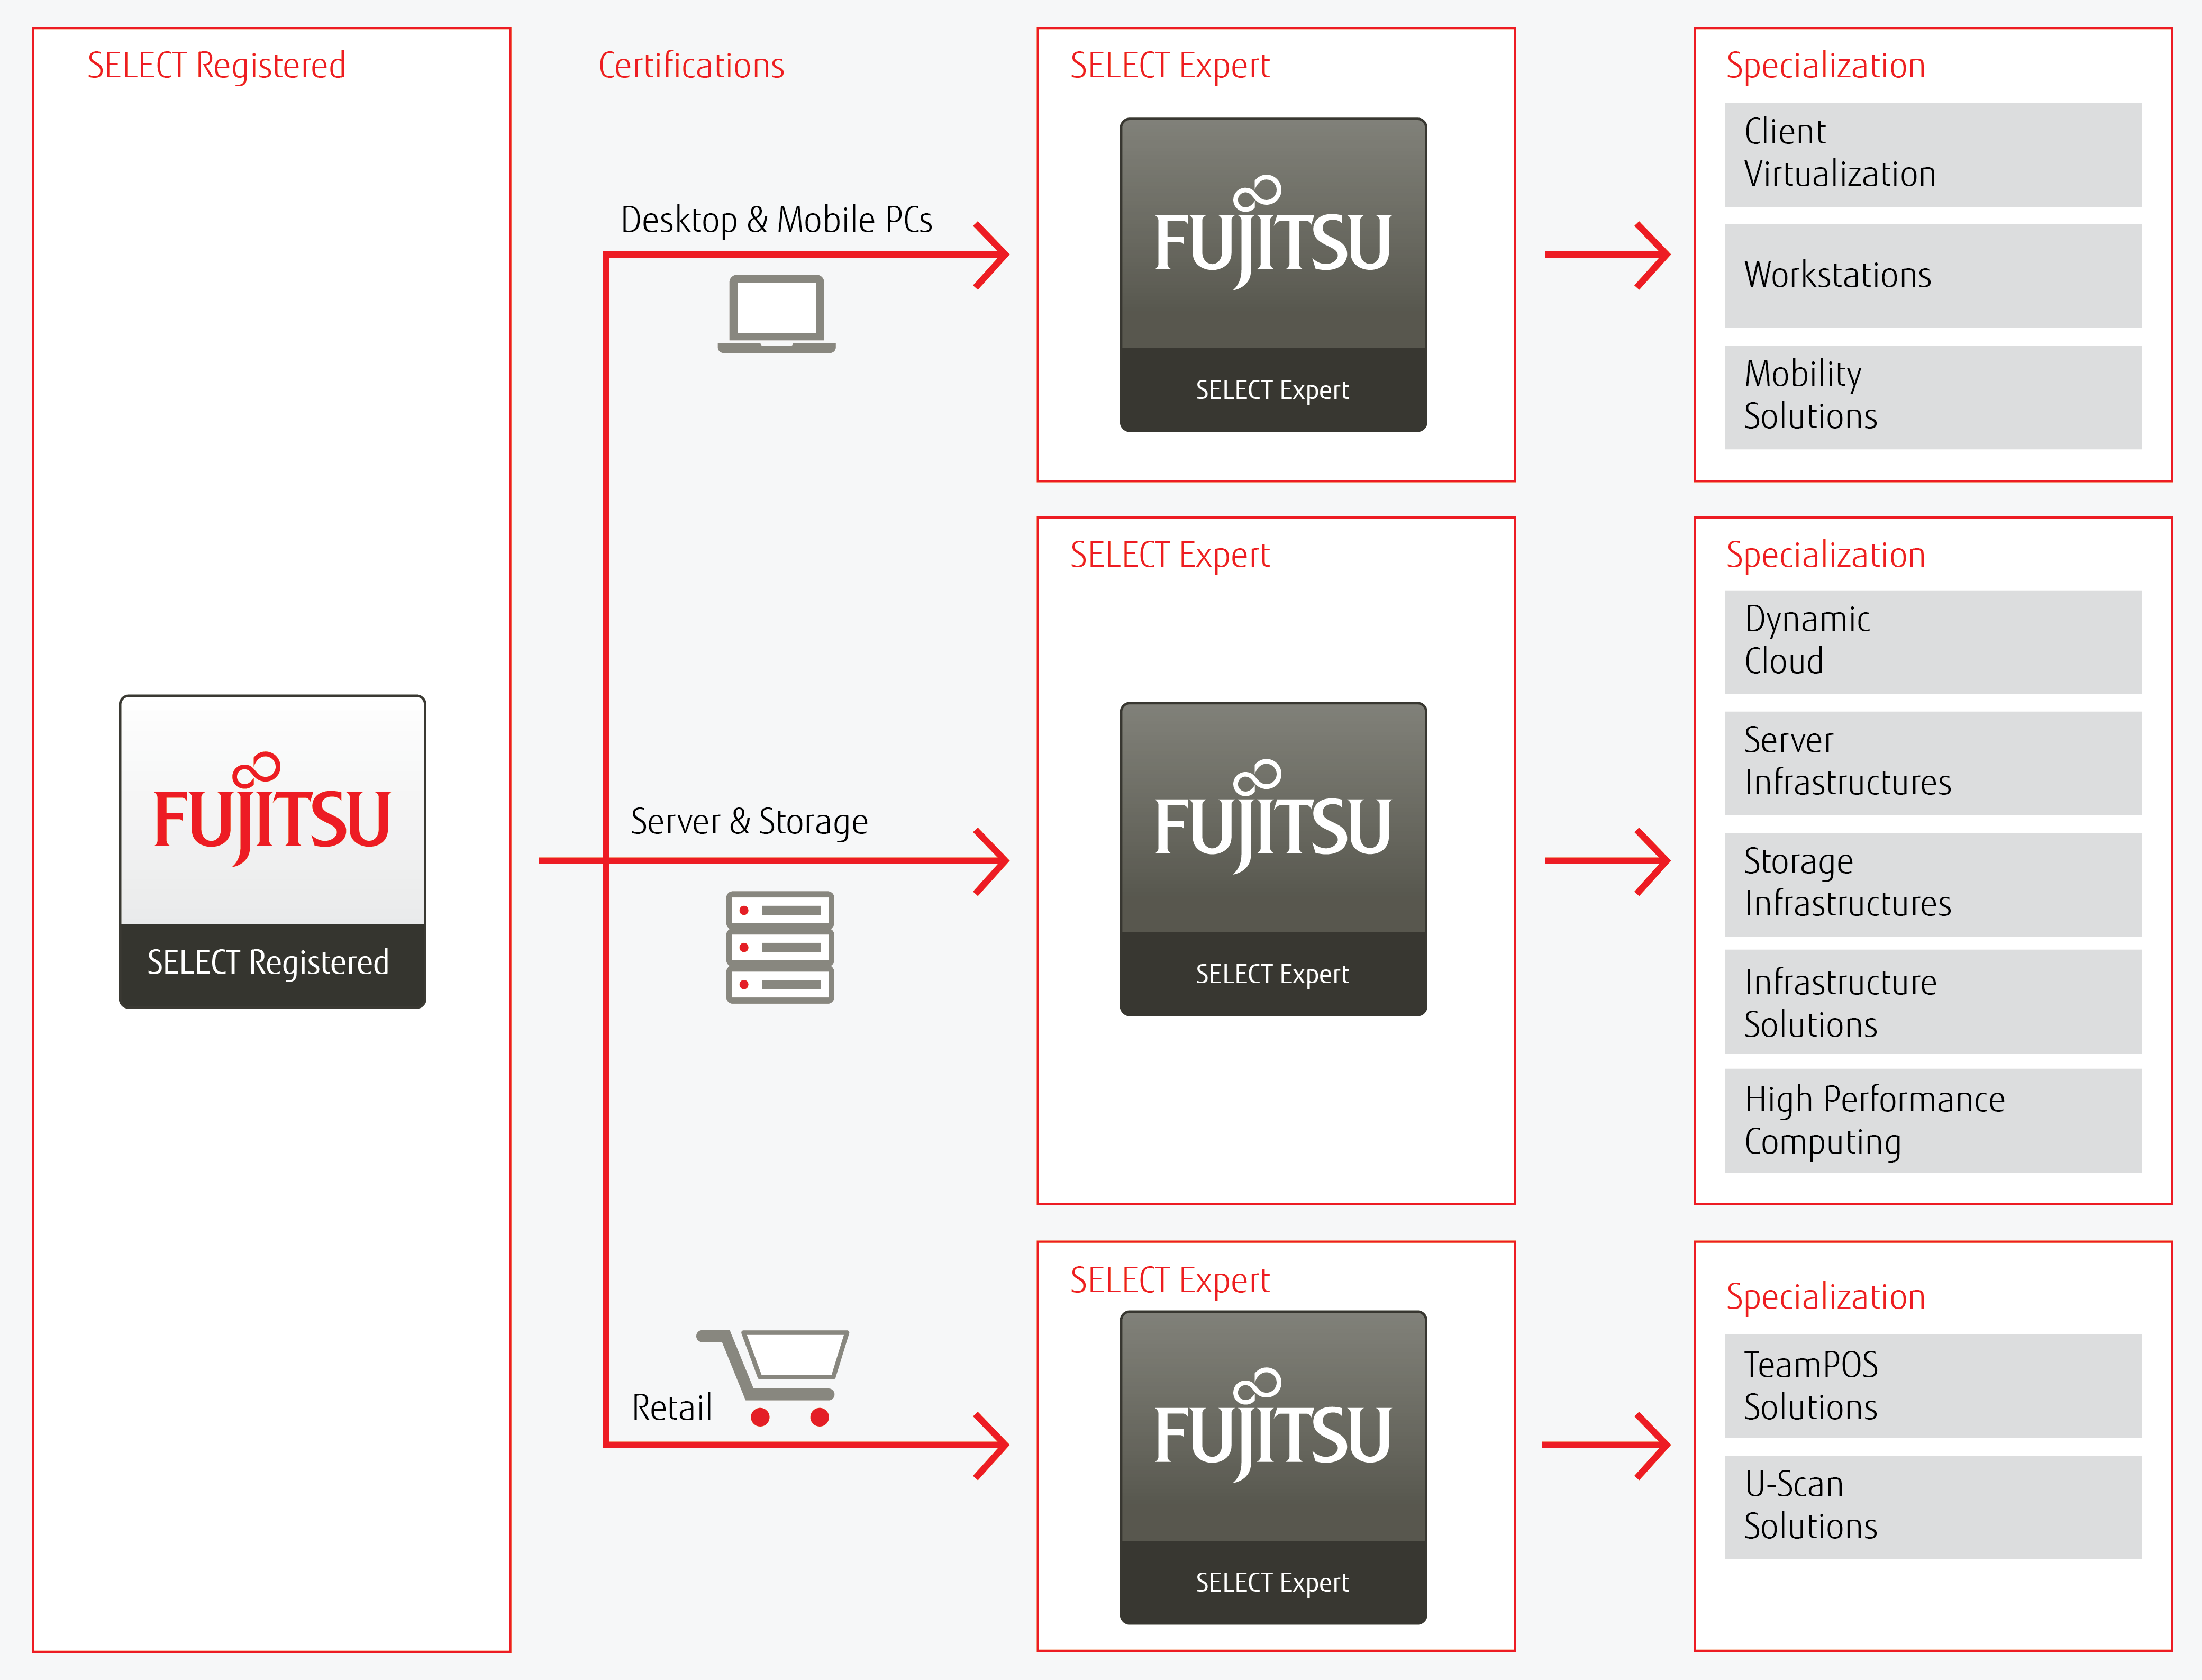
Task: Select the High Performance Computing box
Action: [1932, 1120]
